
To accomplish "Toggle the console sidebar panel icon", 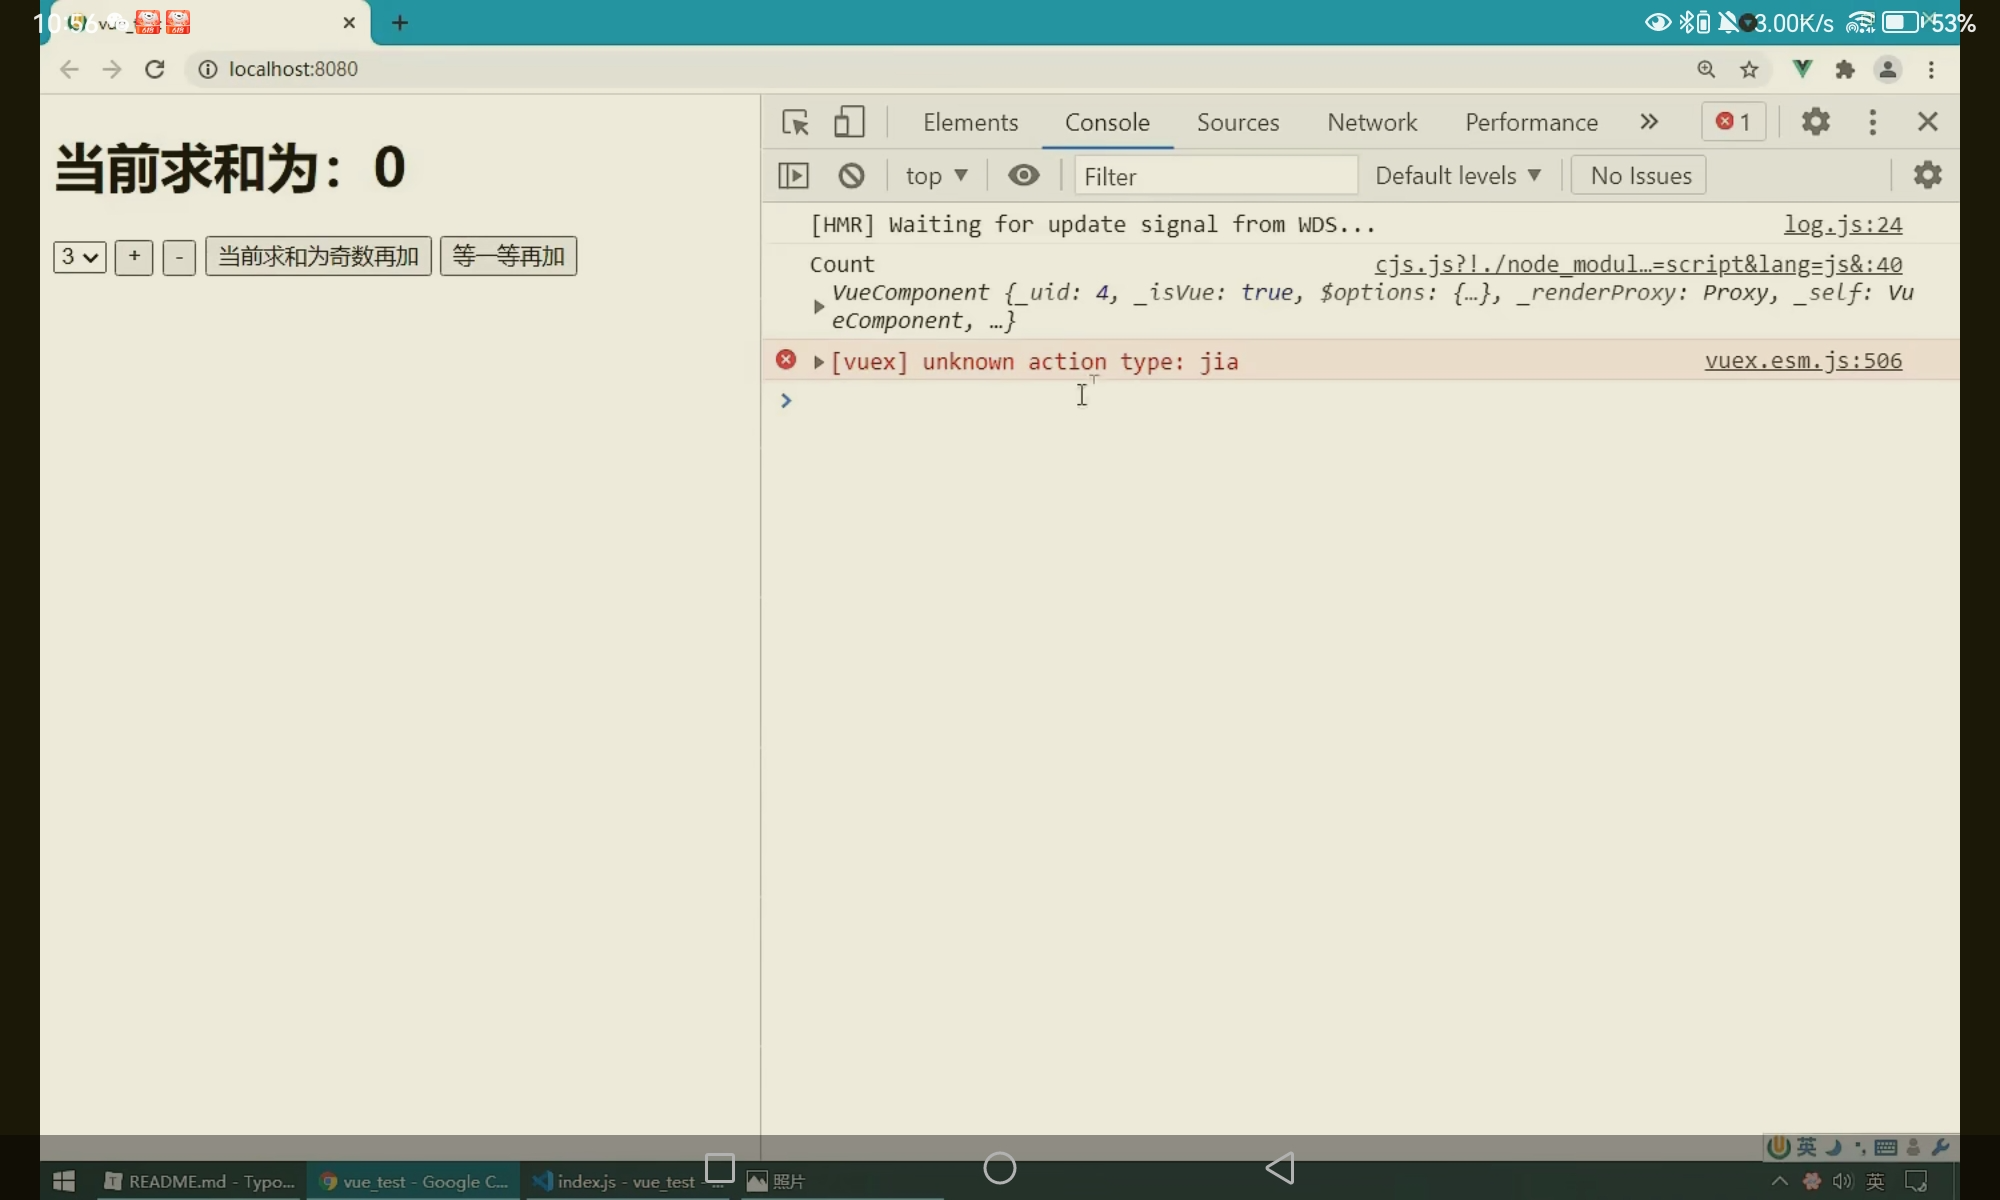I will (793, 176).
